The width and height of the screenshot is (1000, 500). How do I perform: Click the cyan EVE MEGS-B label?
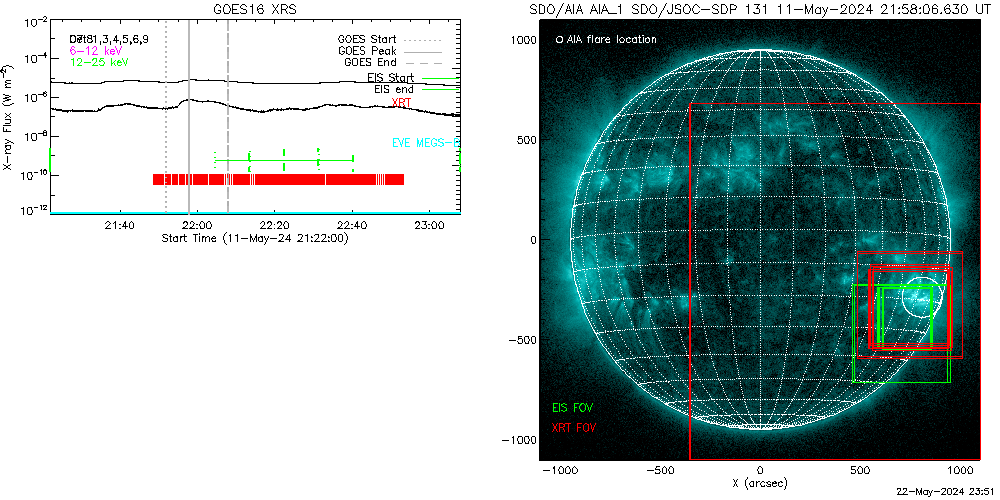point(425,143)
